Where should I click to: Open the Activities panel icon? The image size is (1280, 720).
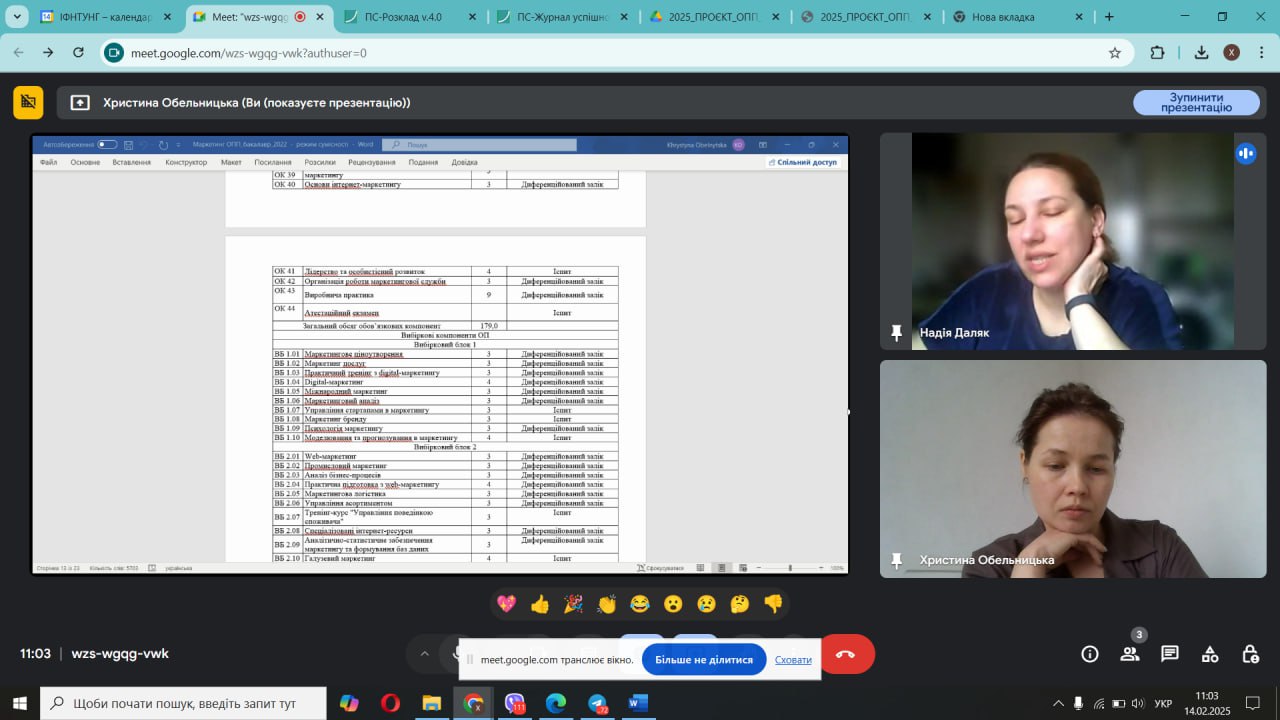1210,654
